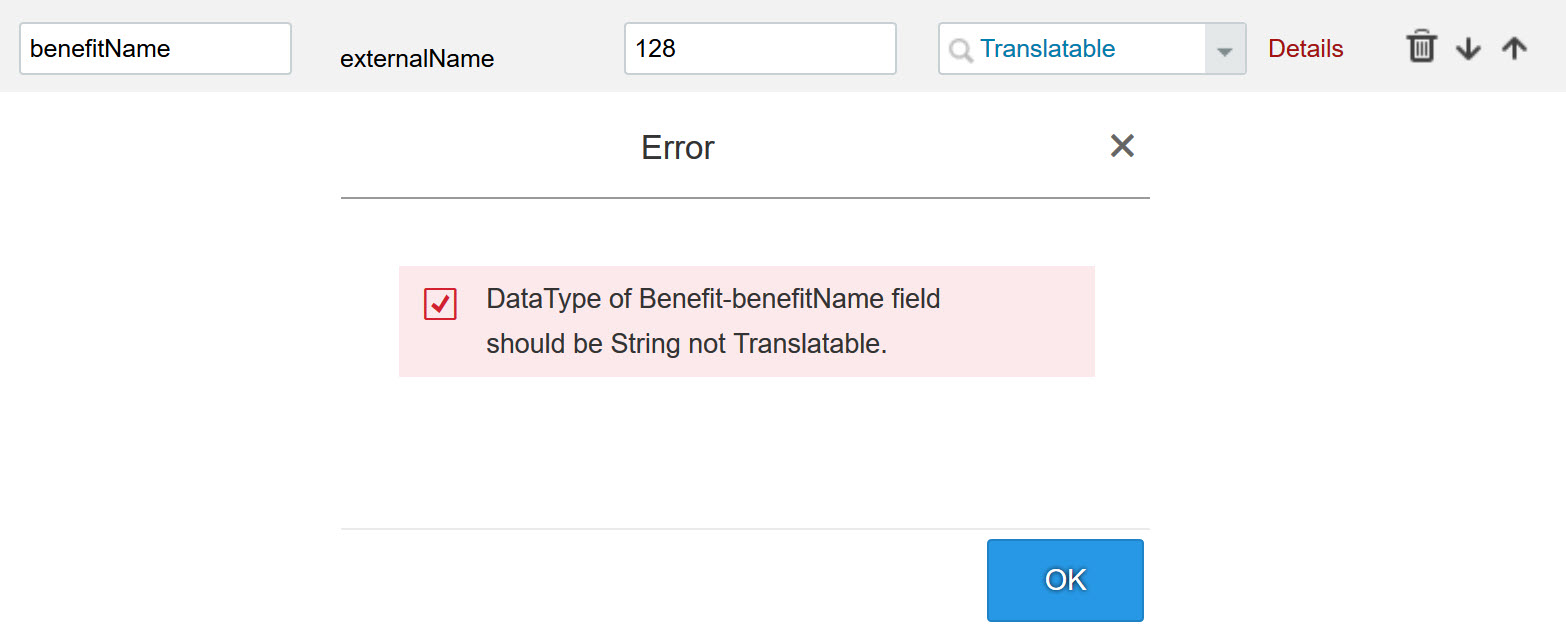Focus the benefitName text field
The height and width of the screenshot is (629, 1566).
point(155,48)
